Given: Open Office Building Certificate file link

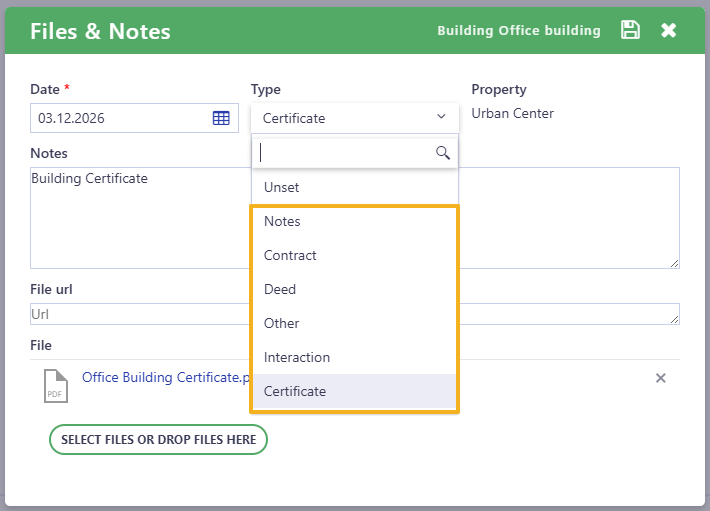Looking at the screenshot, I should click(x=166, y=377).
